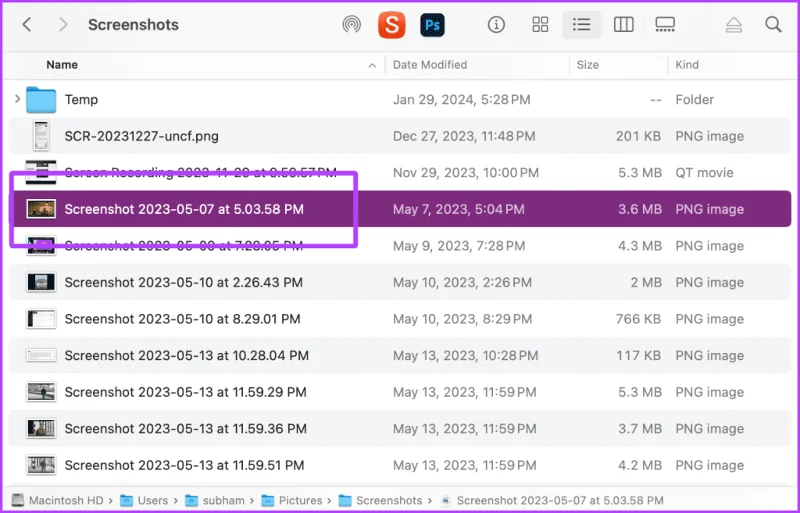Select the SCR-20231227-uncf.png thumbnail
The width and height of the screenshot is (800, 513).
41,136
